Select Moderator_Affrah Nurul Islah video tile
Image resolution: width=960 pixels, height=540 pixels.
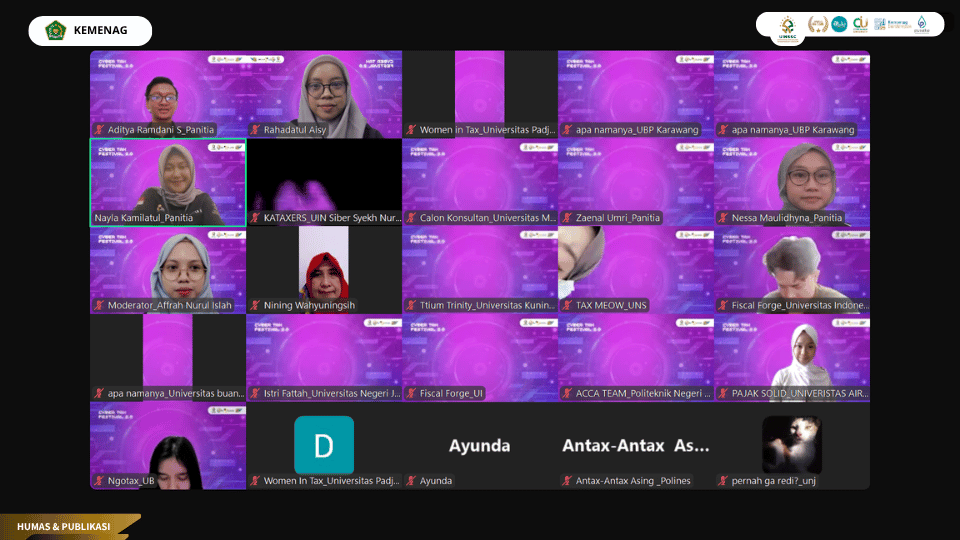pyautogui.click(x=168, y=270)
